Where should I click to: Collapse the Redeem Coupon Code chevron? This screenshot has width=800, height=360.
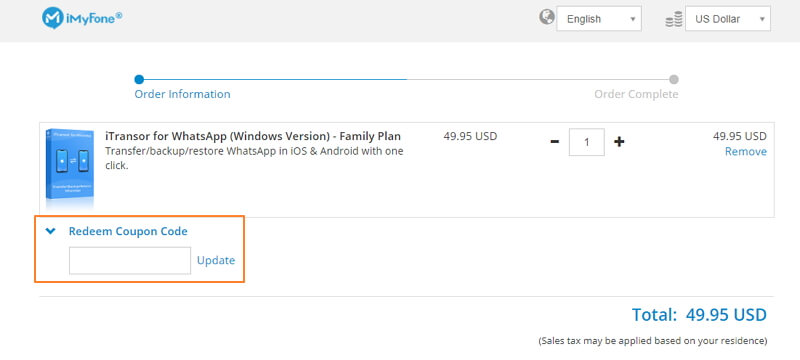coord(50,231)
